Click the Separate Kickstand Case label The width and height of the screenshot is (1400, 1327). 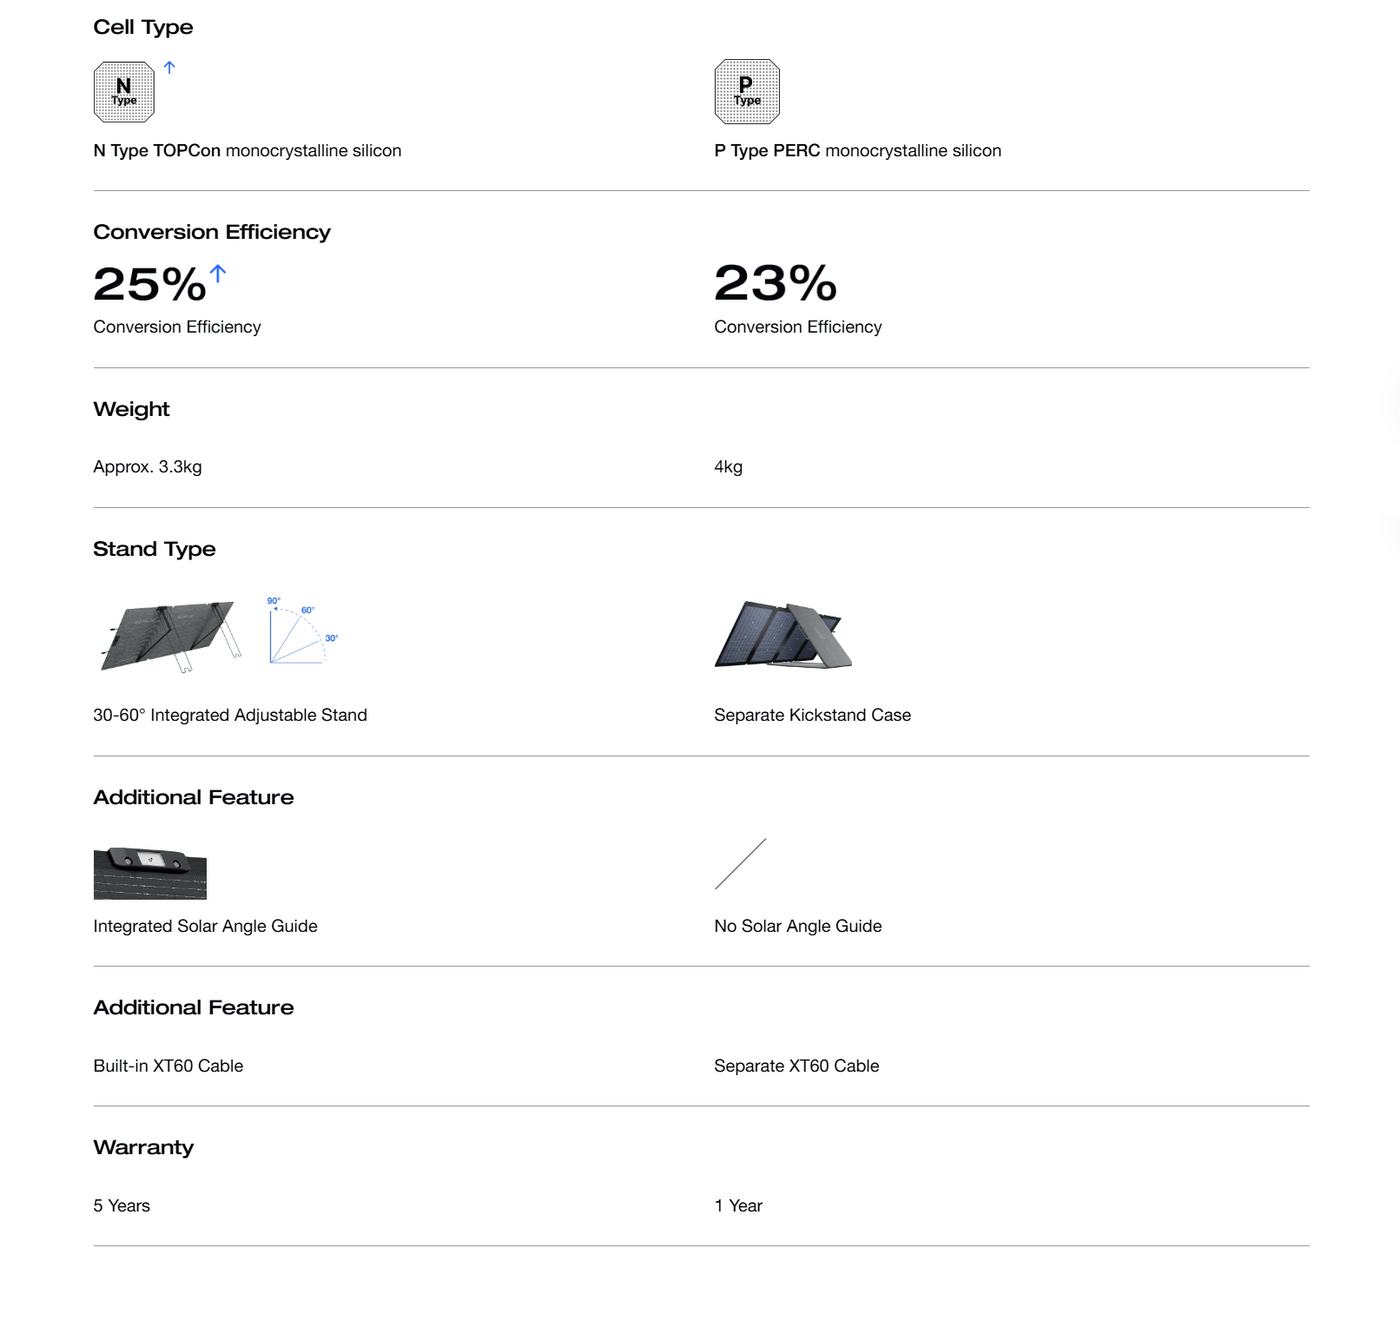pyautogui.click(x=812, y=715)
